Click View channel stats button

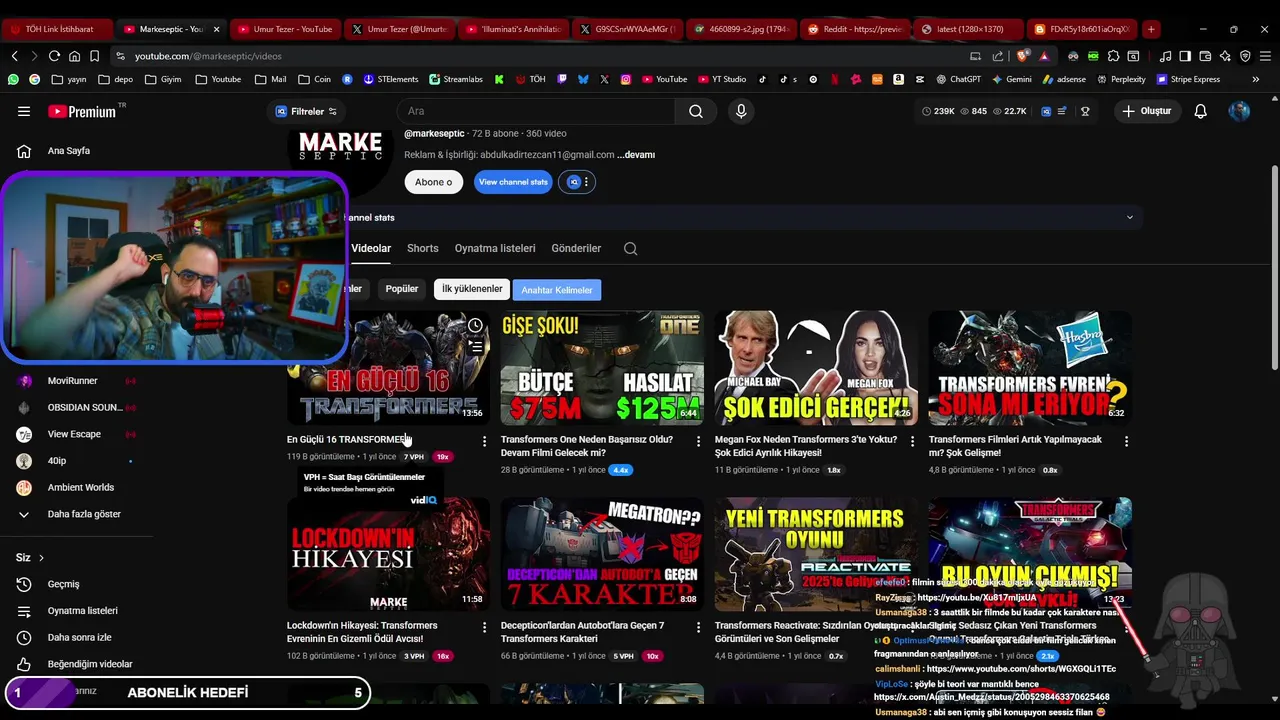tap(513, 182)
